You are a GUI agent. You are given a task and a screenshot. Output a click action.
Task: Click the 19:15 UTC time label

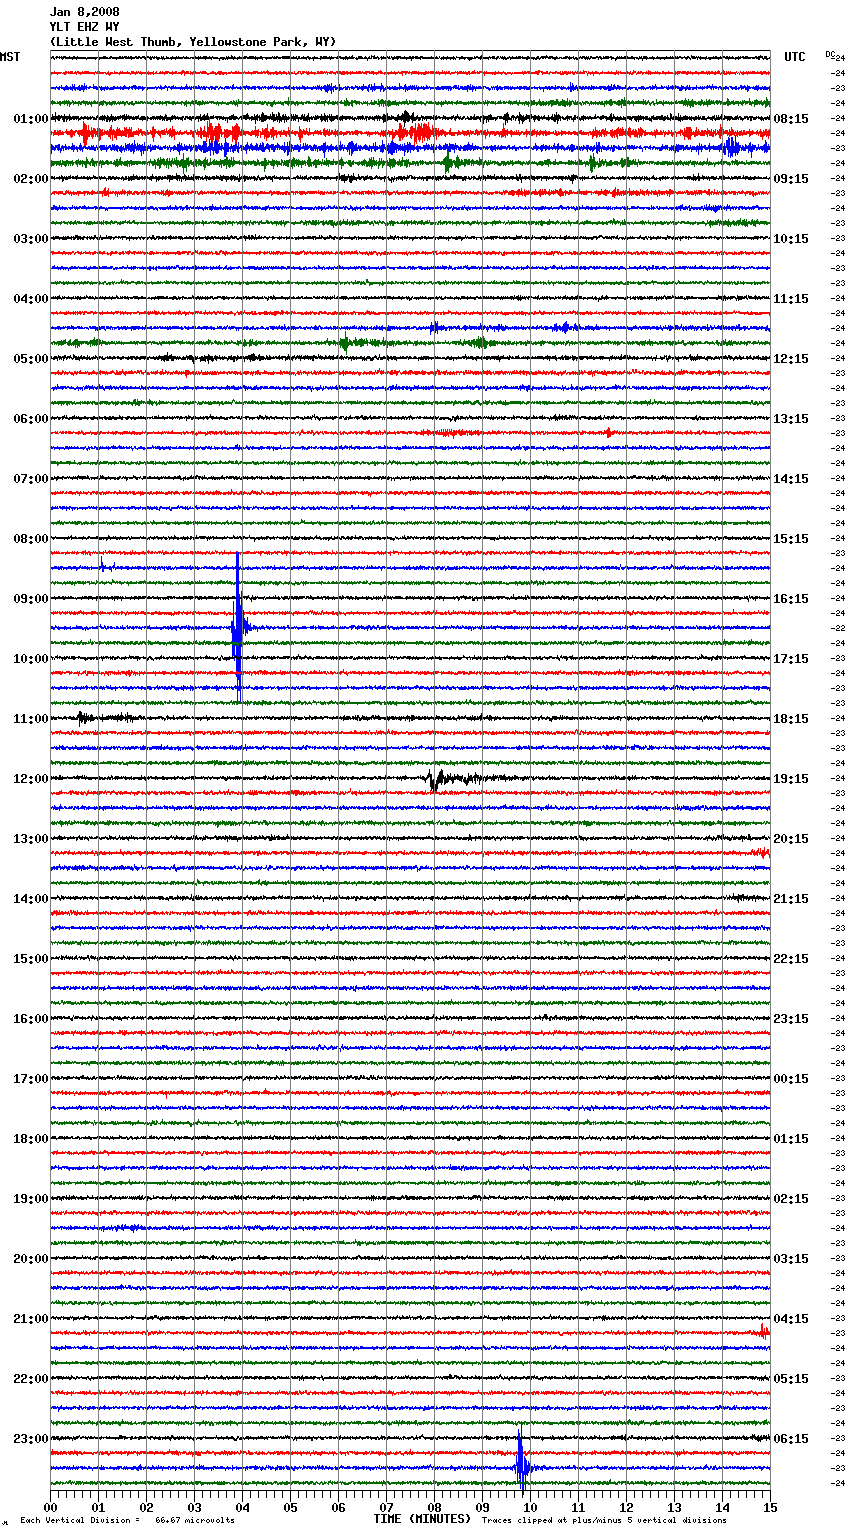coord(791,779)
